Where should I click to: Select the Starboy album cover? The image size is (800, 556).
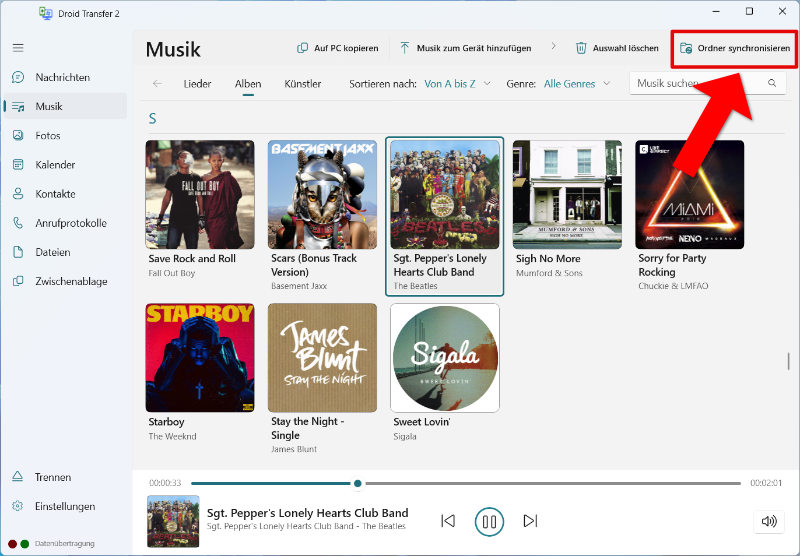click(x=200, y=358)
